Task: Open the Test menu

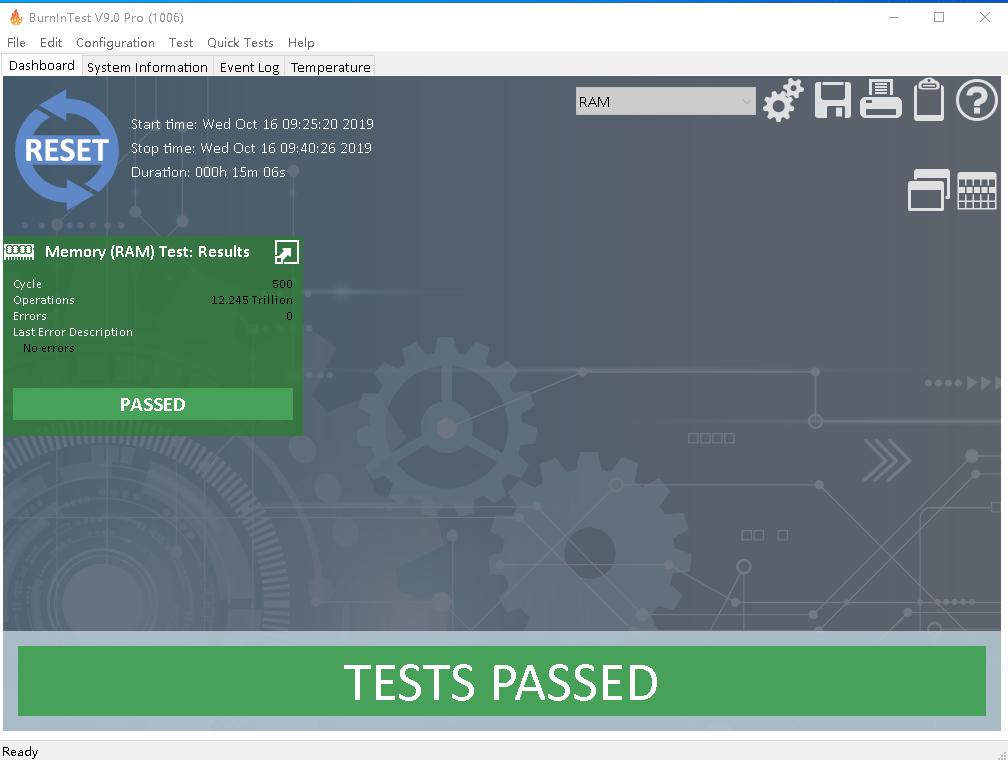Action: click(181, 42)
